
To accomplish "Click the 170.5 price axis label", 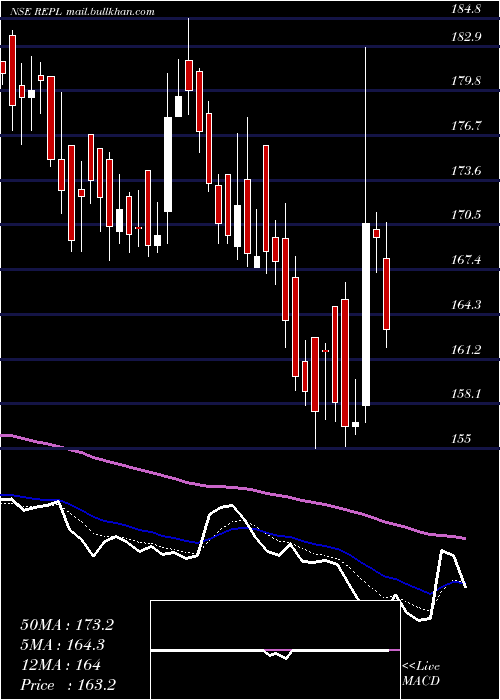I will coord(466,215).
